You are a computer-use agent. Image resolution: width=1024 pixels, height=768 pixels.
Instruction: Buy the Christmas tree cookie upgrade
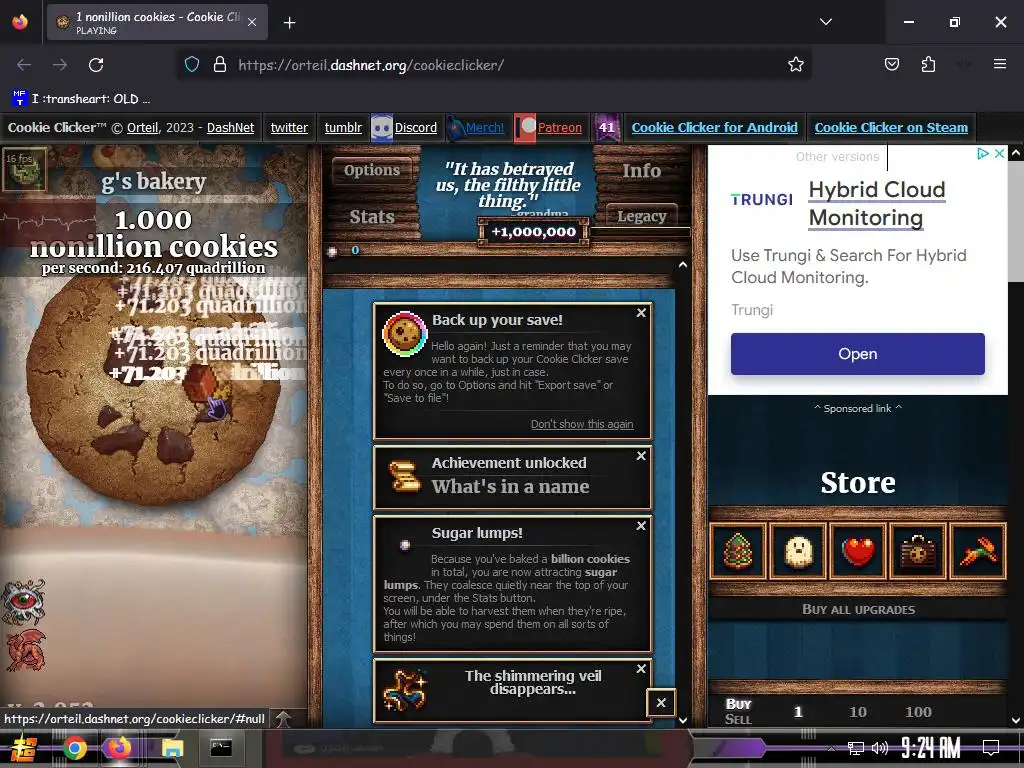738,551
